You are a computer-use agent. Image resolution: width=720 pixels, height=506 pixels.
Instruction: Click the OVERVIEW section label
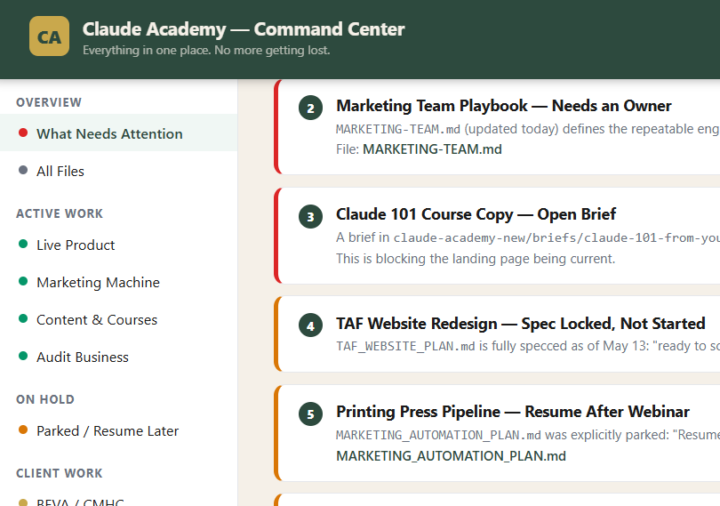pyautogui.click(x=49, y=102)
